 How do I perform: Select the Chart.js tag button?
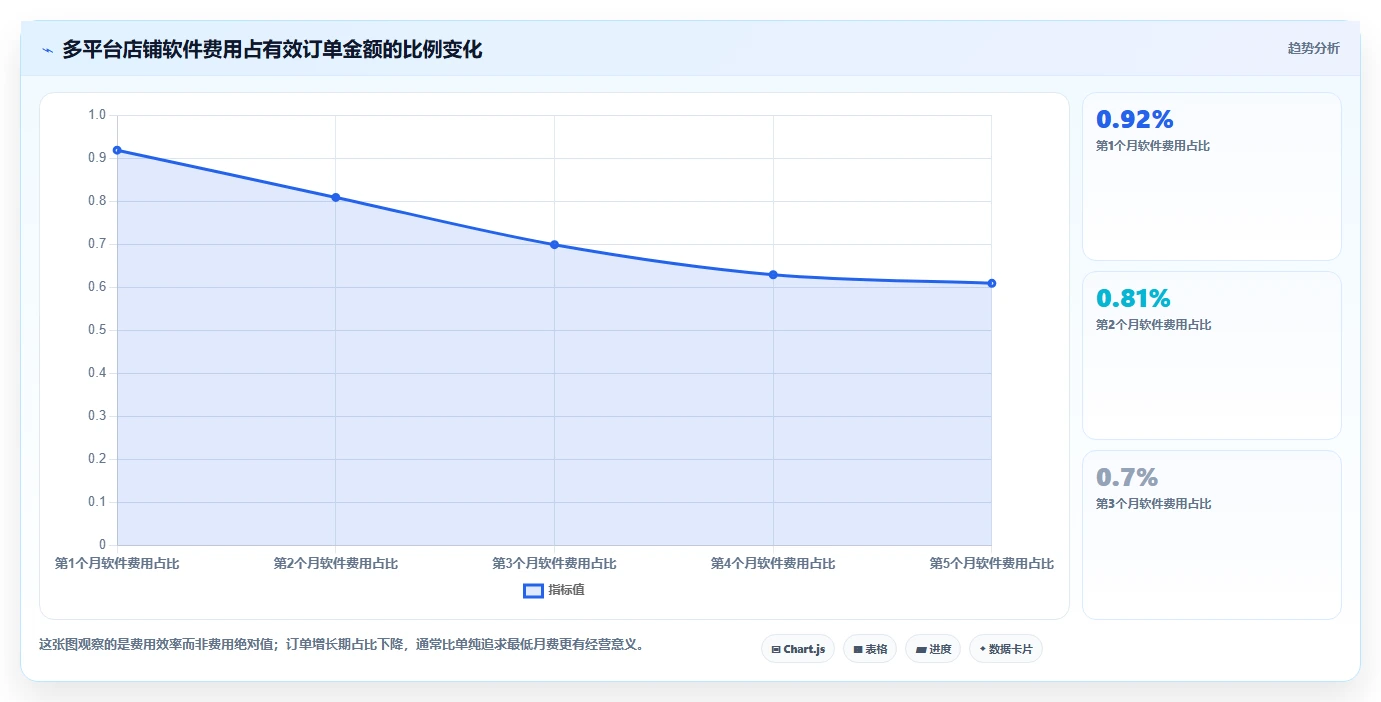pyautogui.click(x=798, y=649)
